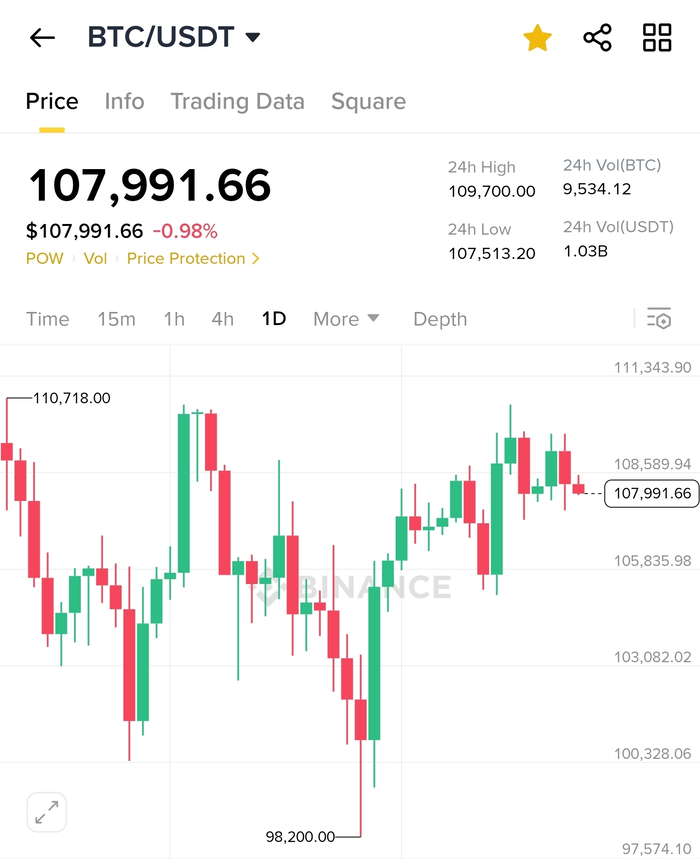Toggle the favorite star icon
This screenshot has height=859, width=700.
(x=537, y=38)
